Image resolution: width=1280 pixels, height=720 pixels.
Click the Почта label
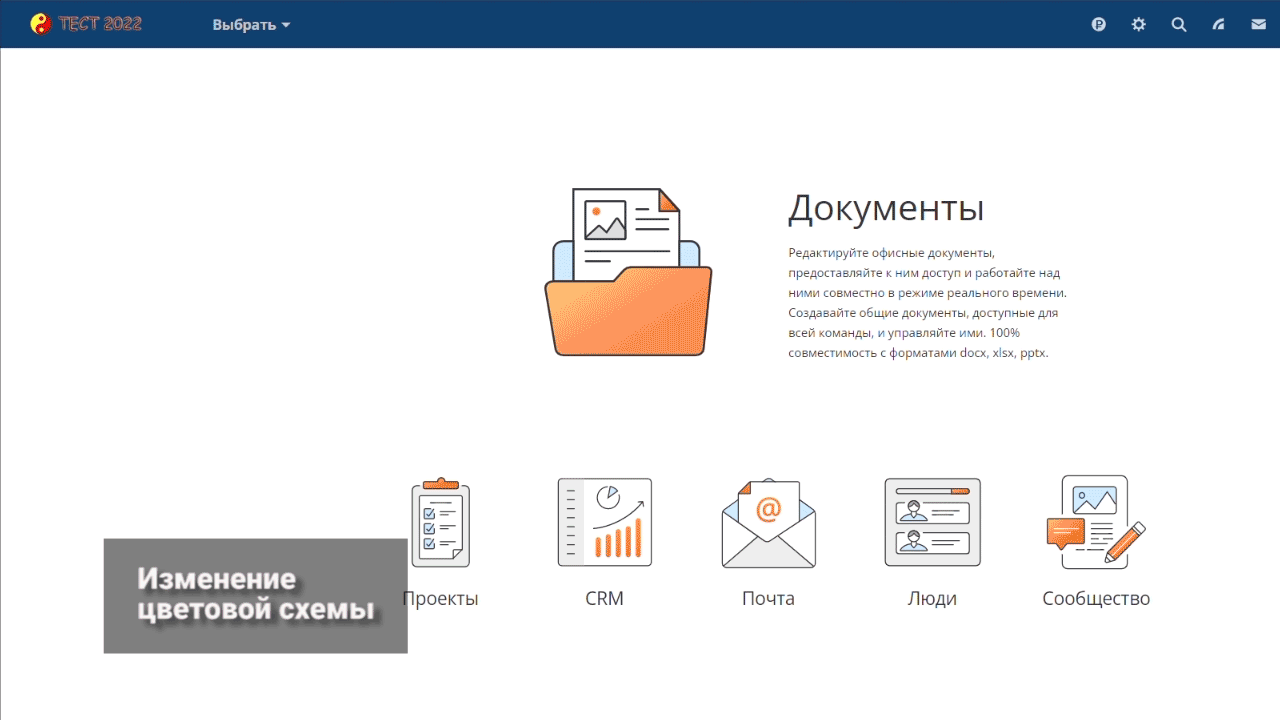pyautogui.click(x=768, y=598)
